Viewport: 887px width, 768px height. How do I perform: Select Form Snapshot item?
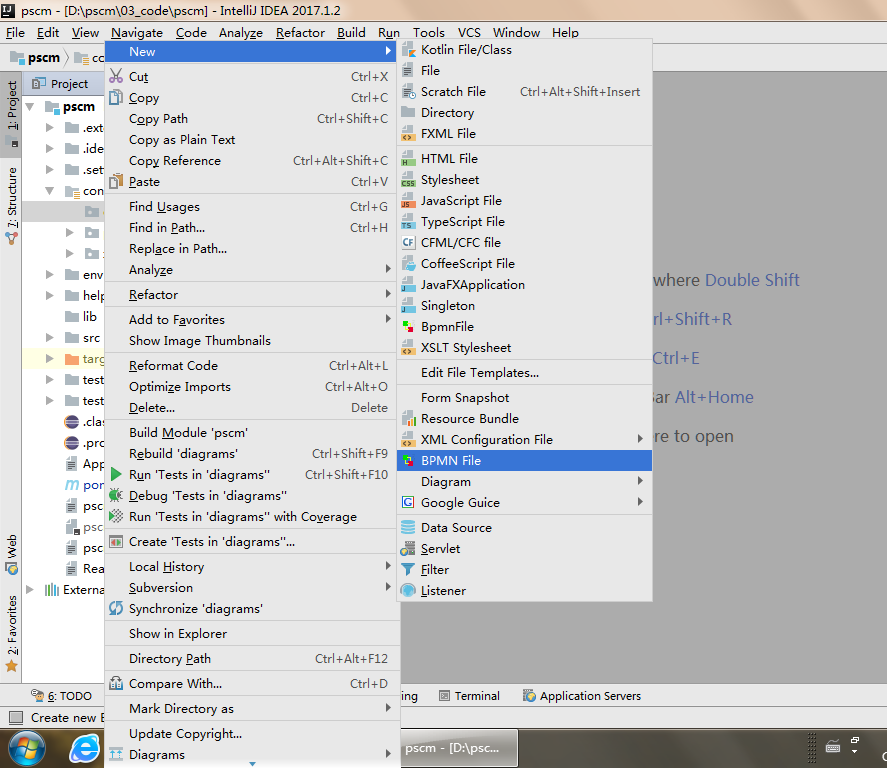tap(524, 398)
